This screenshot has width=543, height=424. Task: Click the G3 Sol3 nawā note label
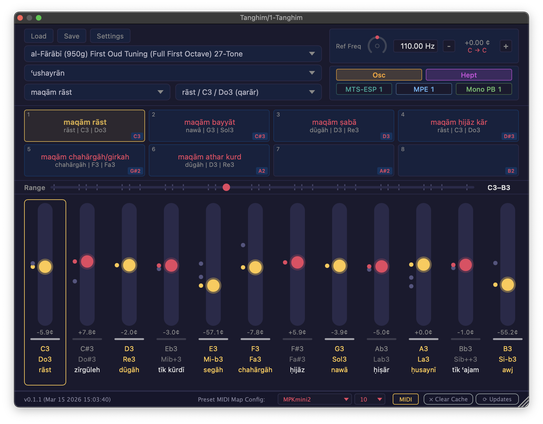(339, 359)
